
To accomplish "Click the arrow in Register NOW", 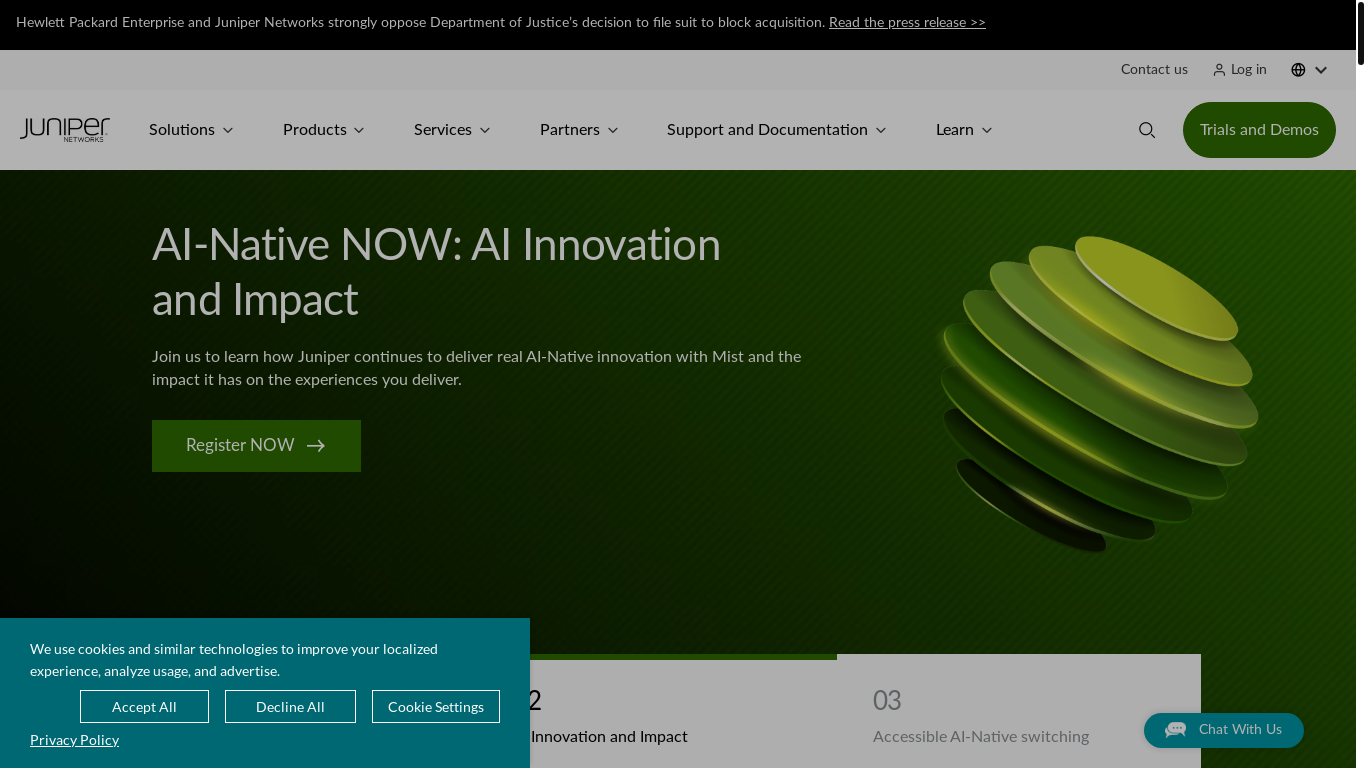I will [x=316, y=446].
